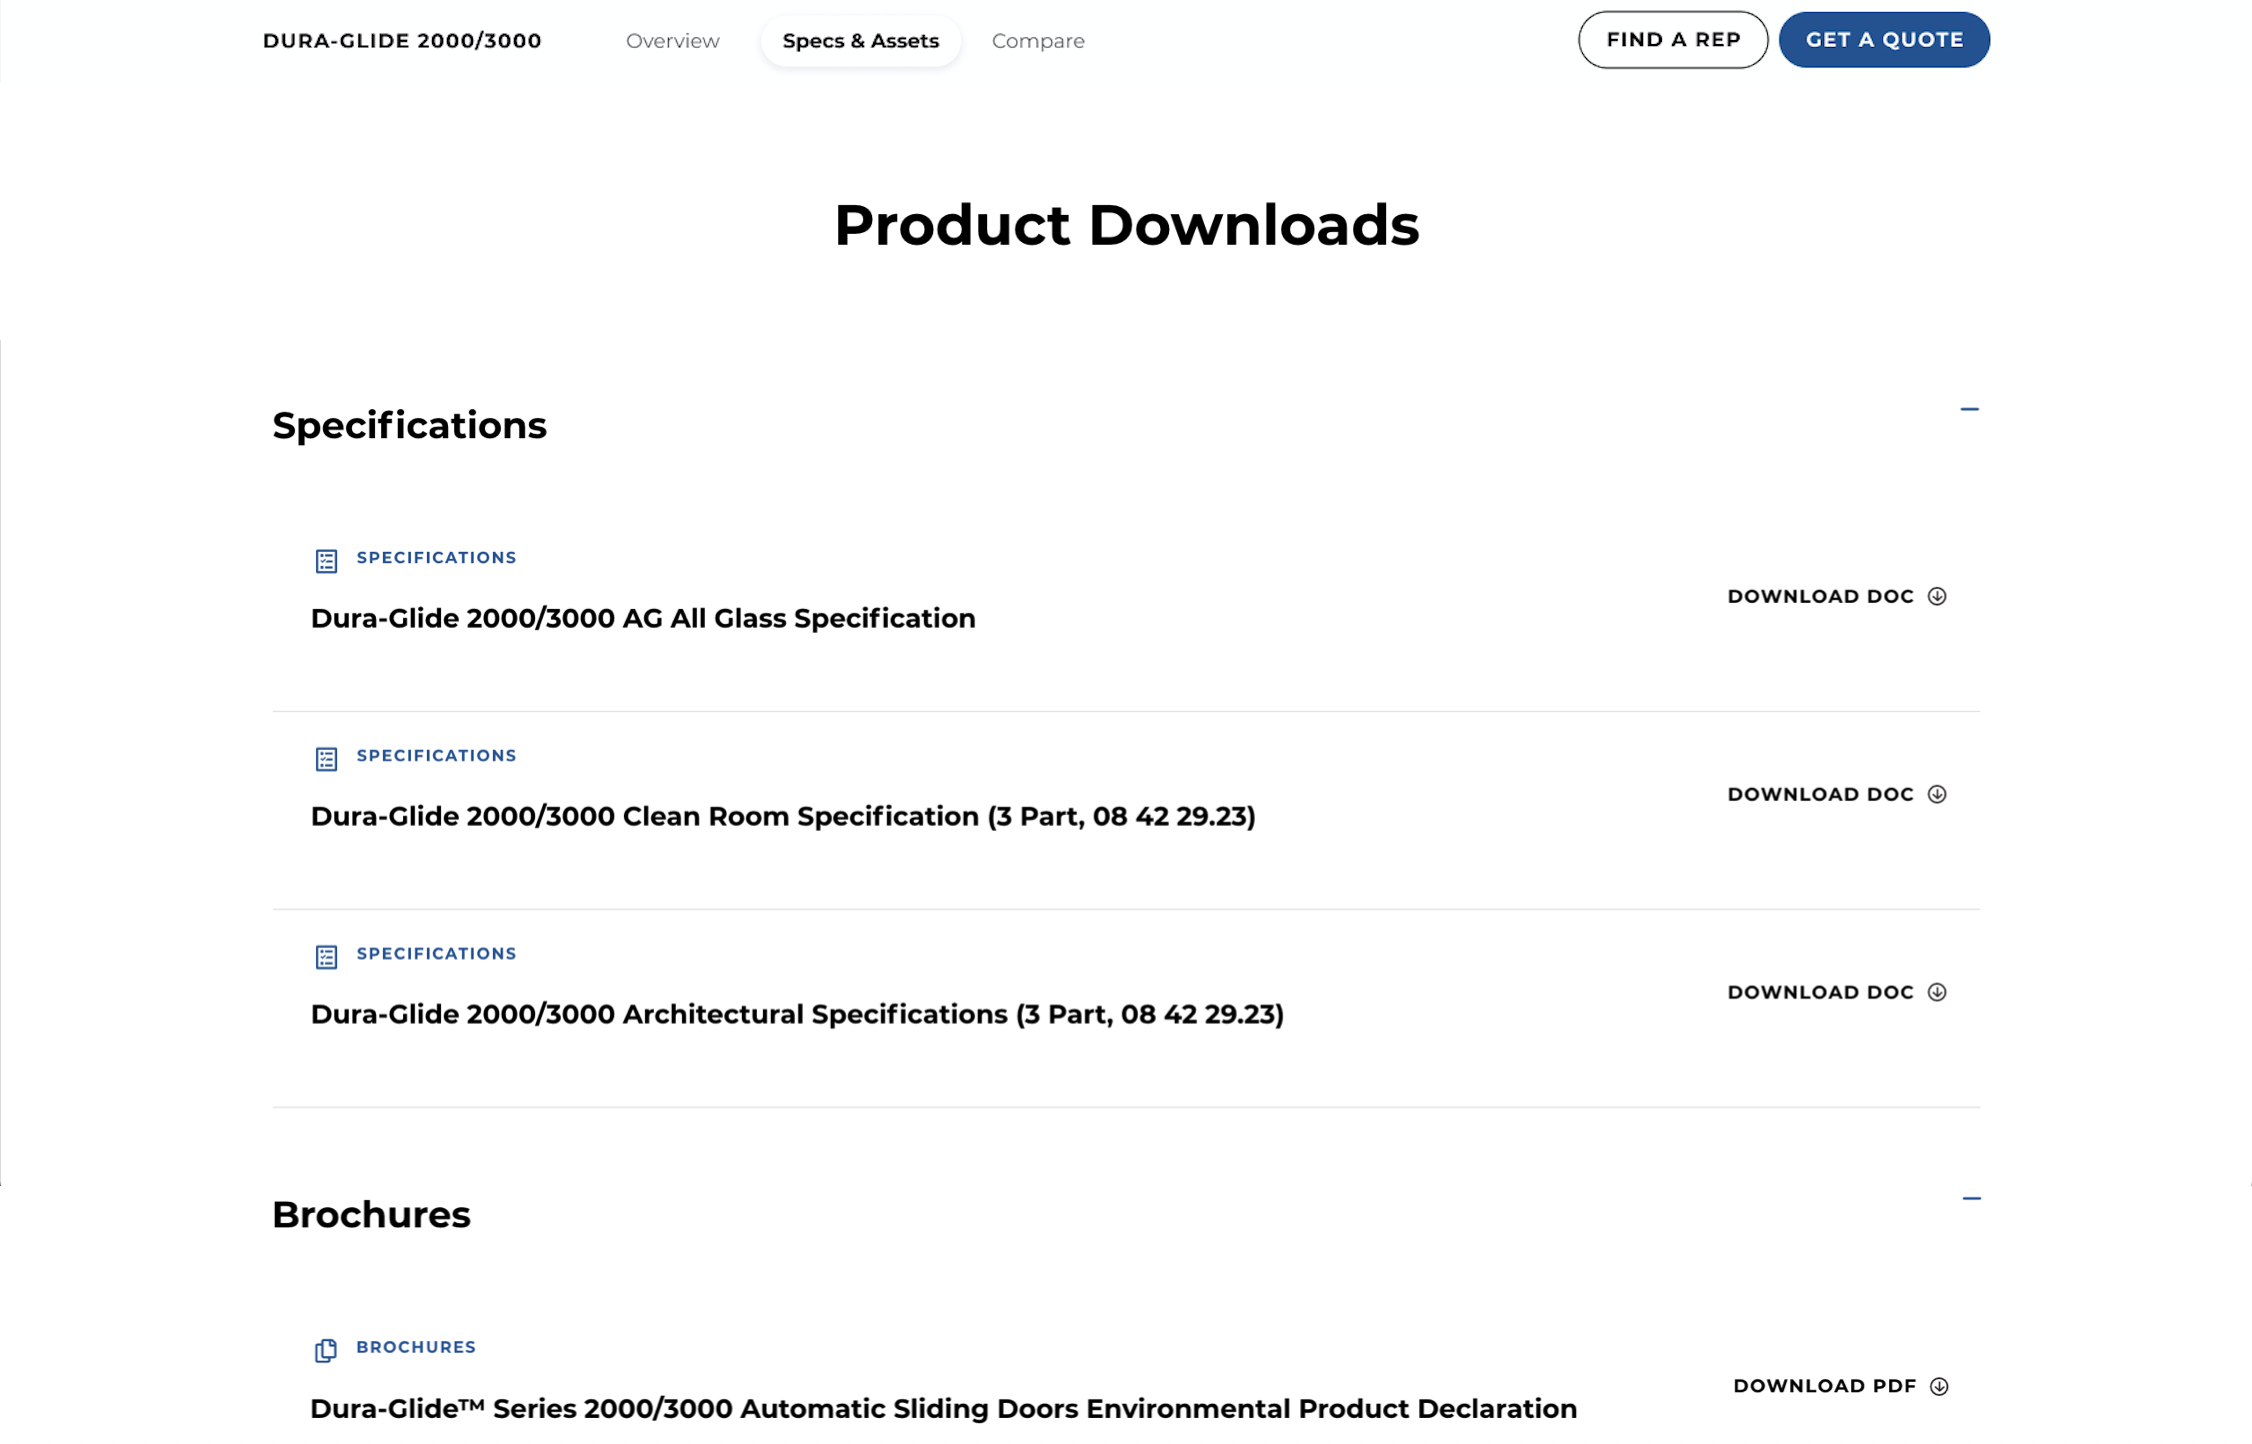
Task: Click the Brochures copy-pages icon
Action: [326, 1350]
